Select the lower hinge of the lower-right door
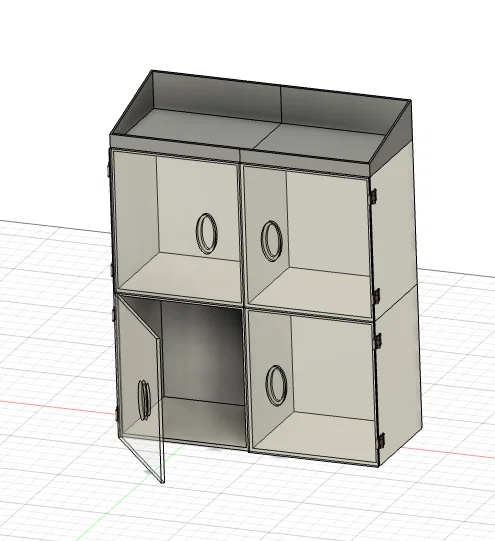This screenshot has height=541, width=495. point(381,440)
